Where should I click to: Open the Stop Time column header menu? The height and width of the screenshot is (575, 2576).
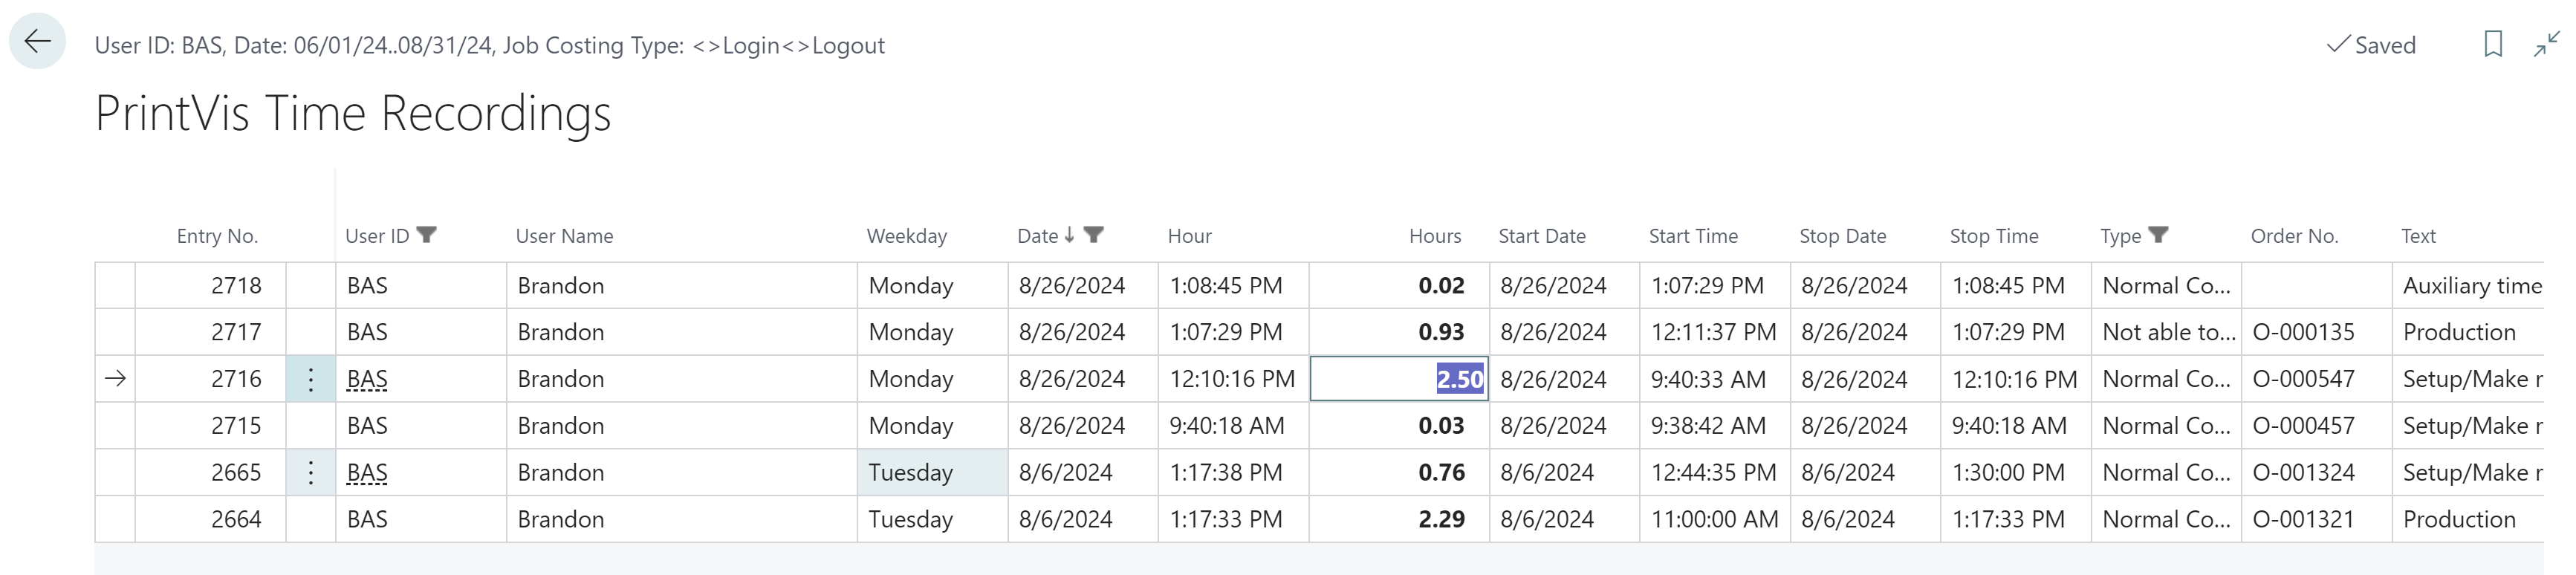pyautogui.click(x=1993, y=236)
